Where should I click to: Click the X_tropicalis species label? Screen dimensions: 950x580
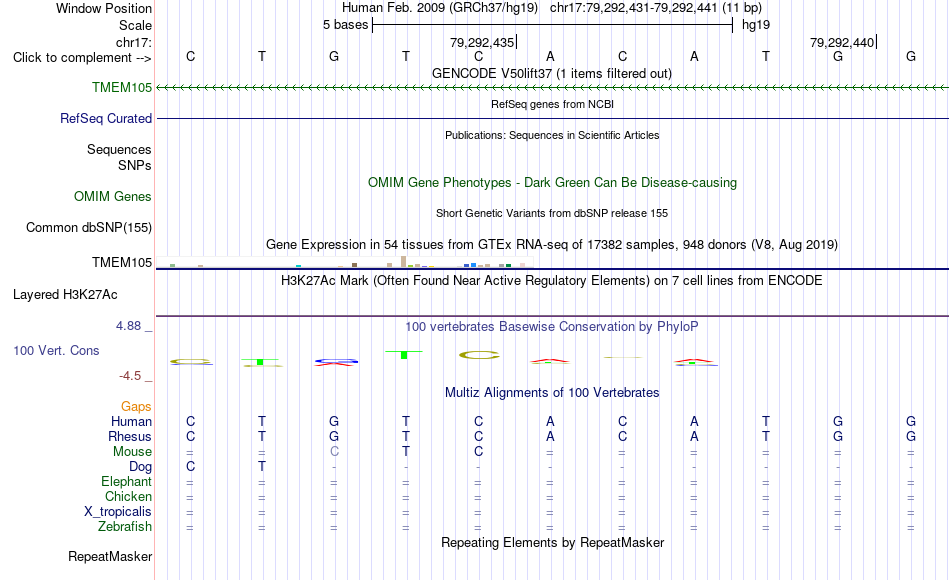pos(118,512)
